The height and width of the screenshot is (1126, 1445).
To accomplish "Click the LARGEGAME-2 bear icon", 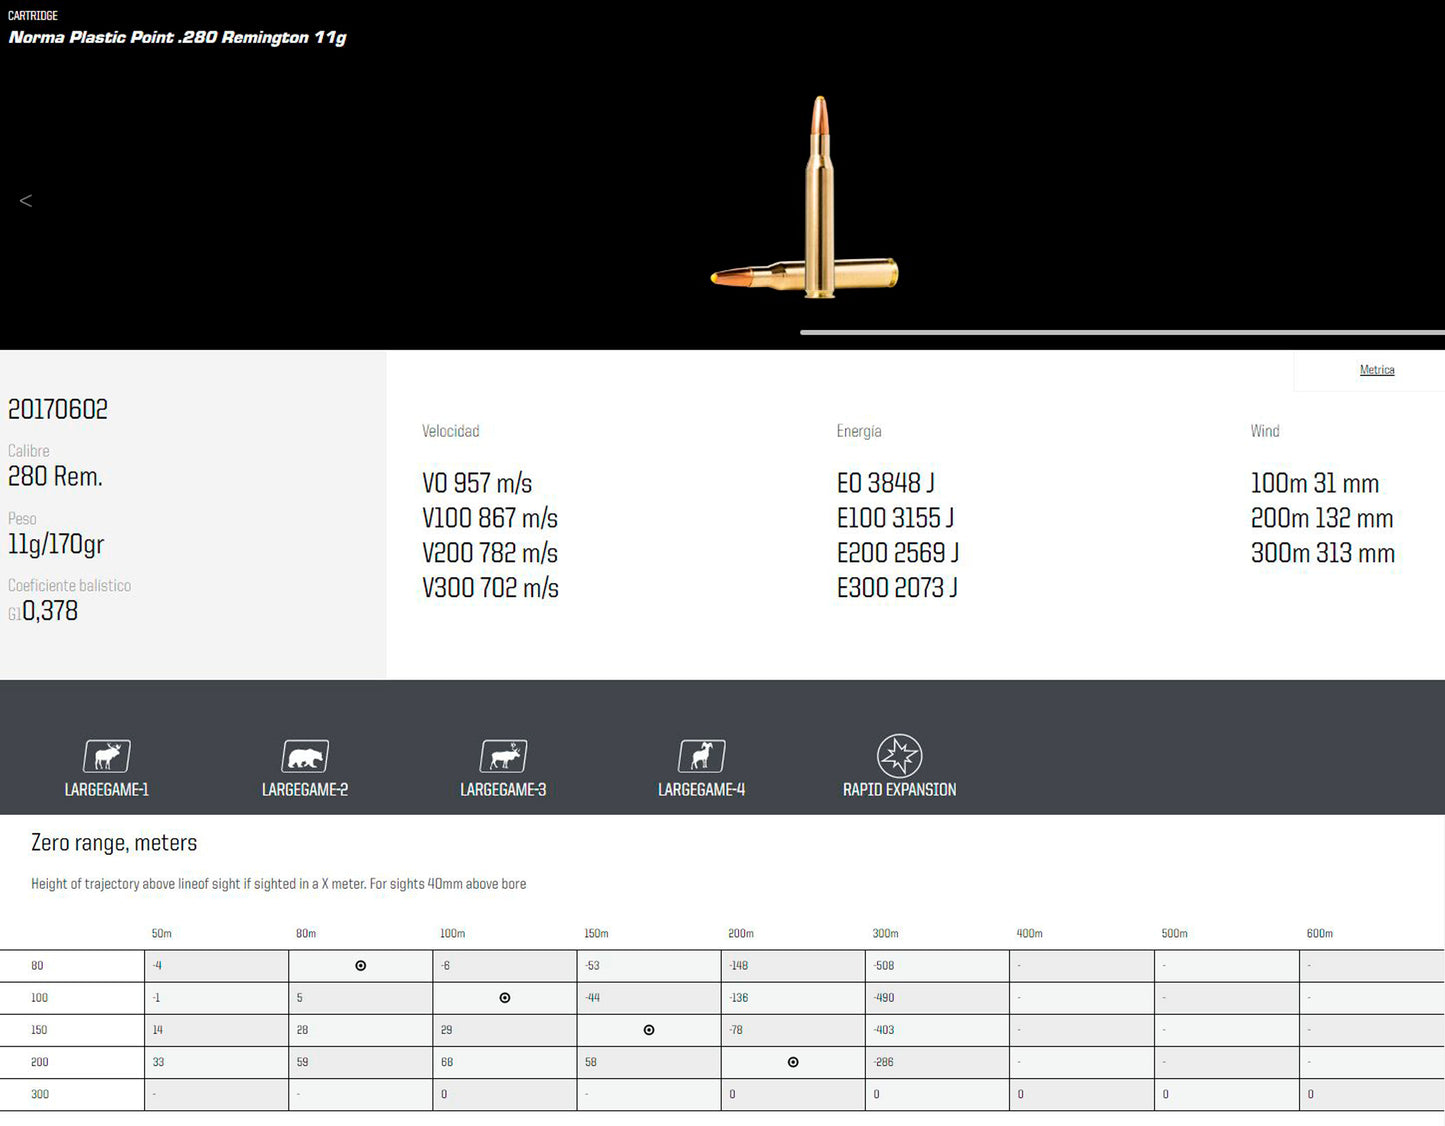I will (305, 756).
